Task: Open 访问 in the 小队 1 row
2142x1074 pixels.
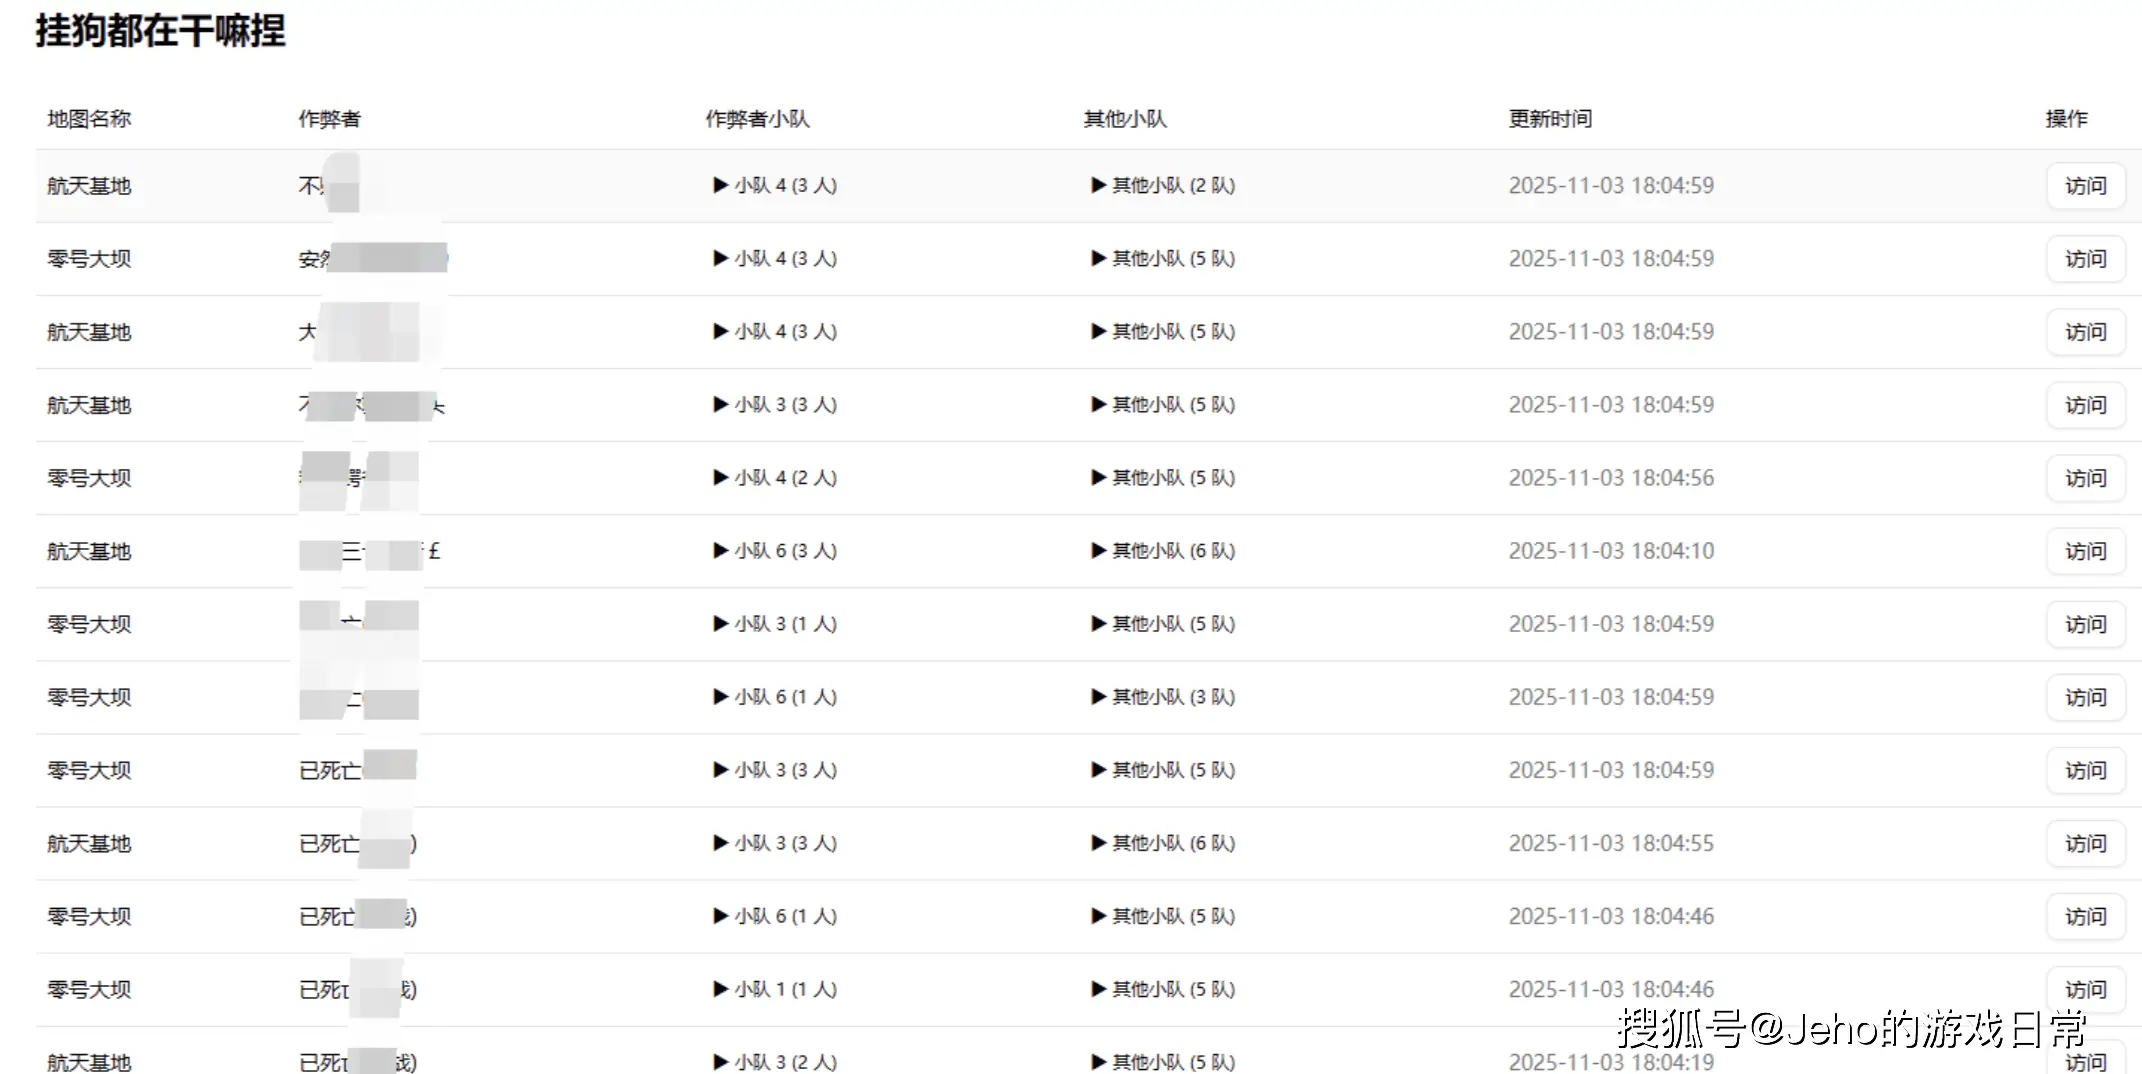Action: click(2085, 989)
